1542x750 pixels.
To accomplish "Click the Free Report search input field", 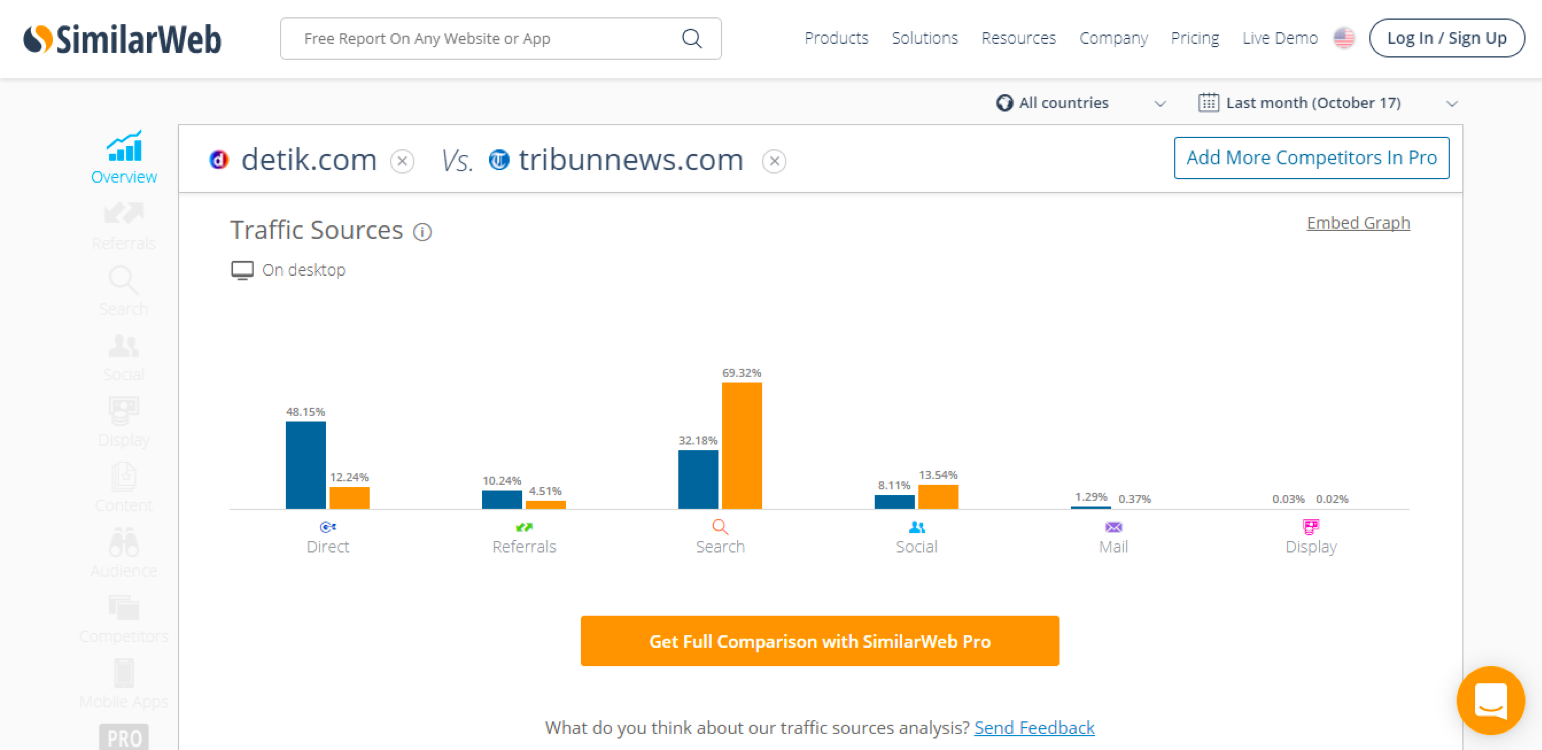I will [x=500, y=38].
